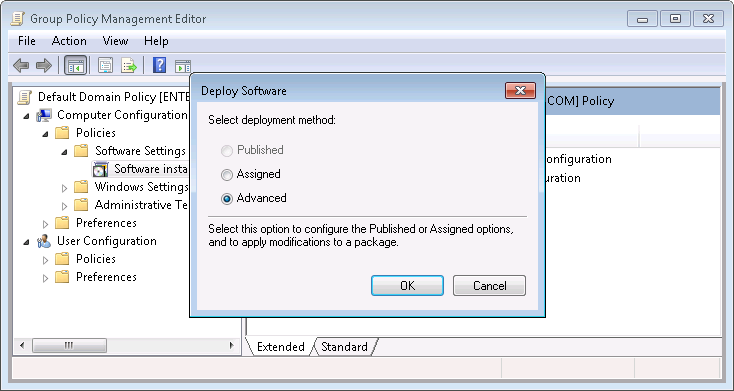Collapse the Computer Configuration node

27,116
